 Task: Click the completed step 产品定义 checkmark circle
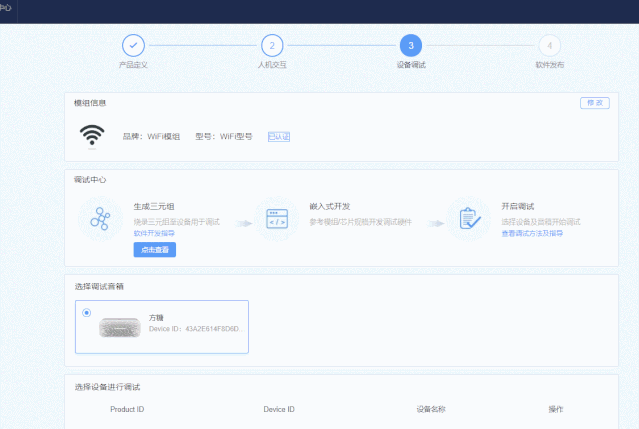coord(133,46)
